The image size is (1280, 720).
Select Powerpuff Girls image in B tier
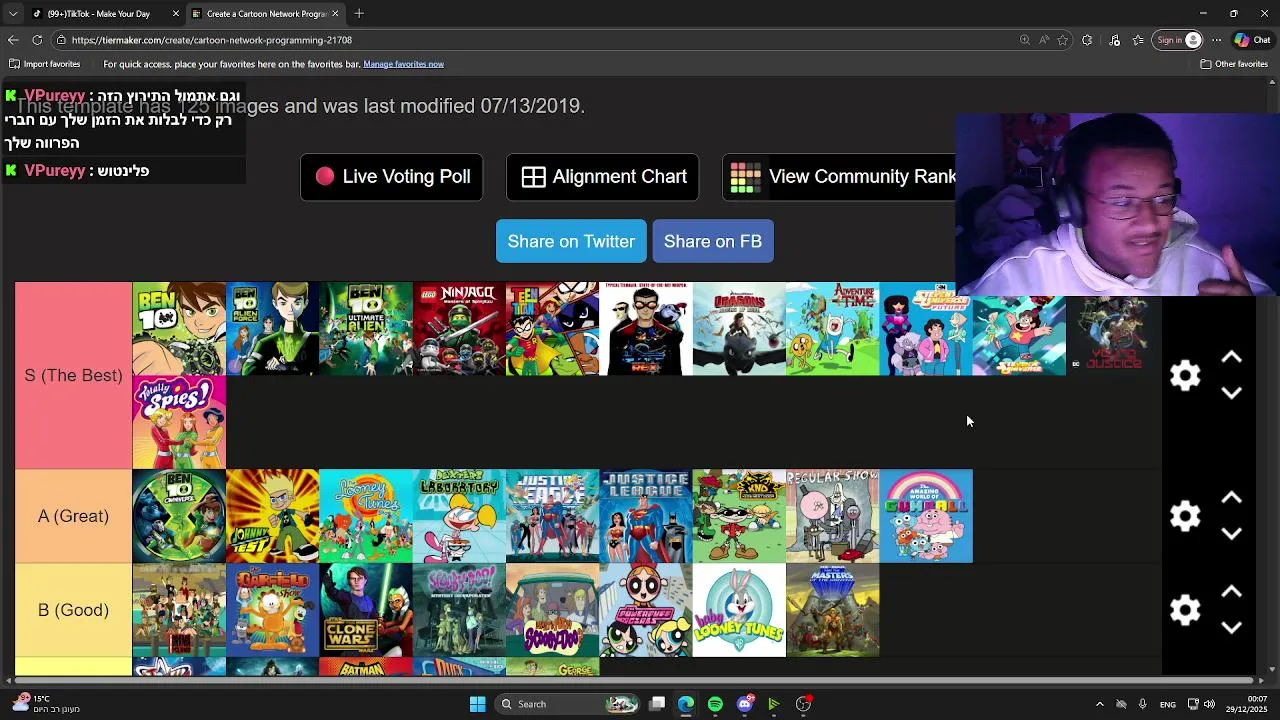coord(646,610)
